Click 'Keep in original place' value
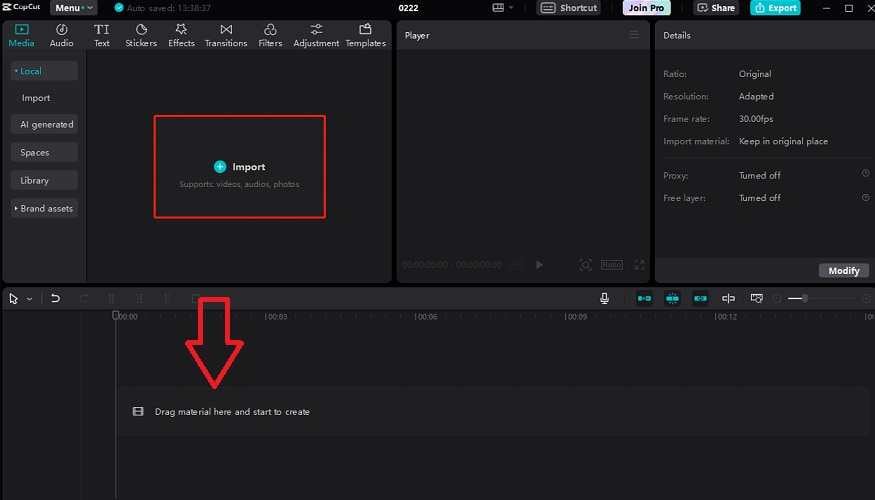The height and width of the screenshot is (500, 875). [783, 141]
